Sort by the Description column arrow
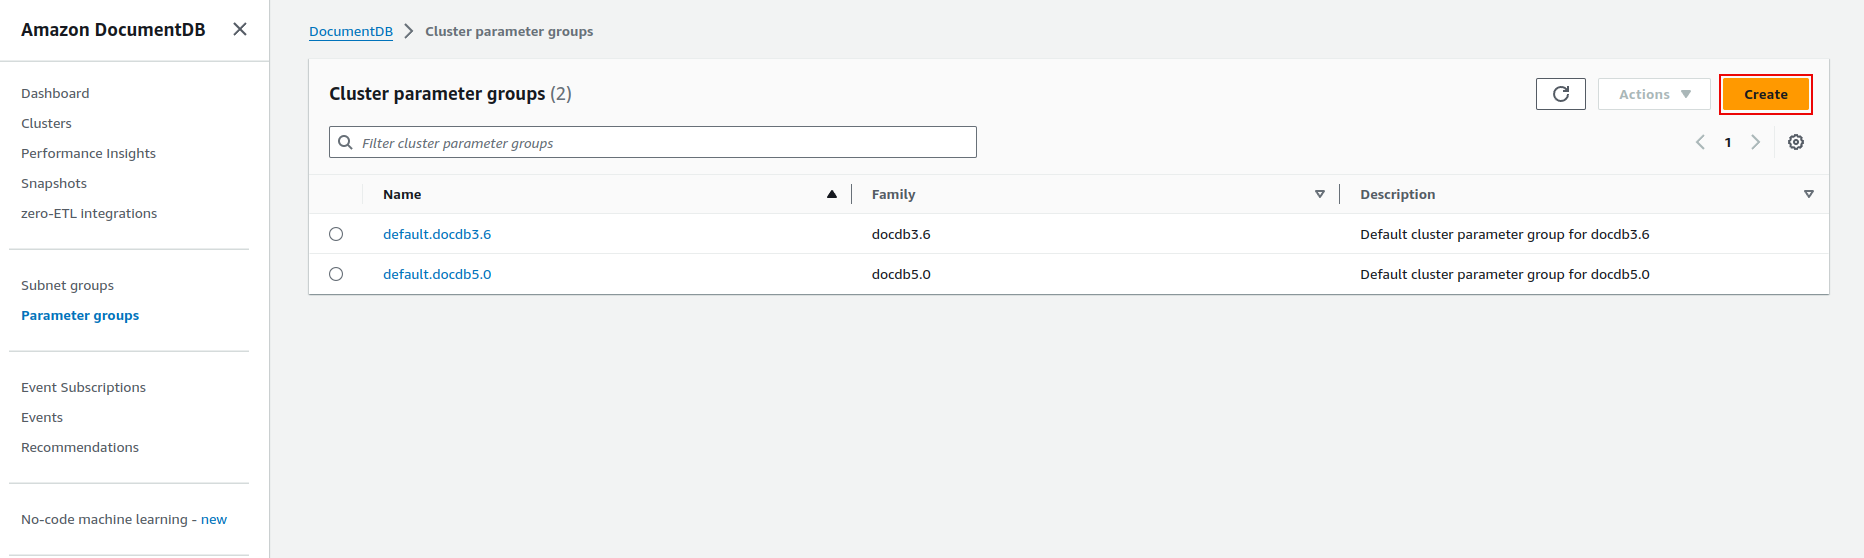 (1808, 194)
